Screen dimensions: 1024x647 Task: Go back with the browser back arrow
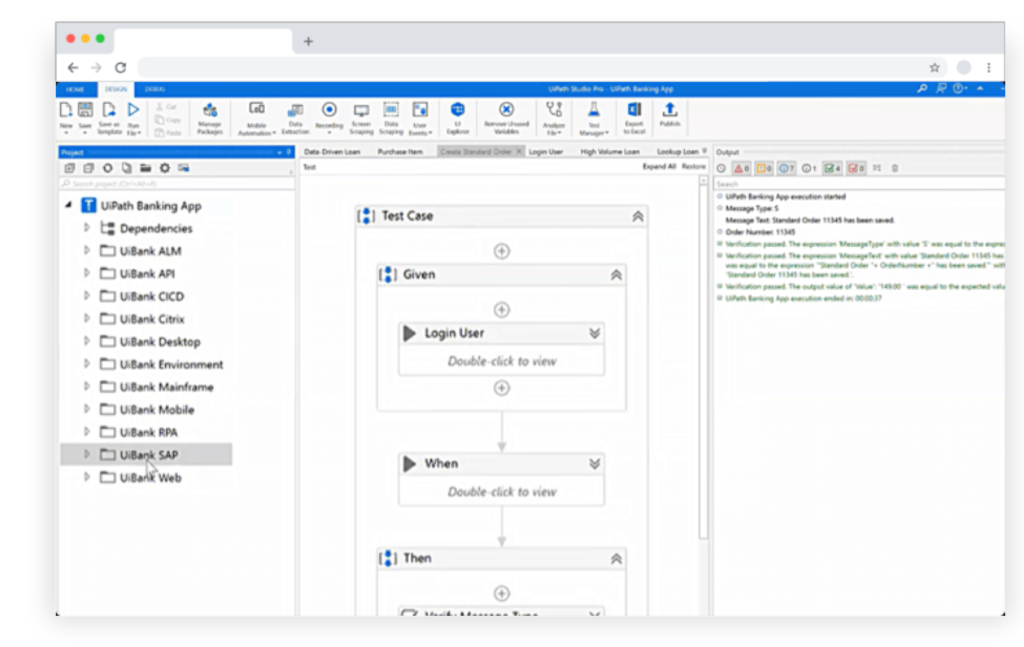pos(72,67)
